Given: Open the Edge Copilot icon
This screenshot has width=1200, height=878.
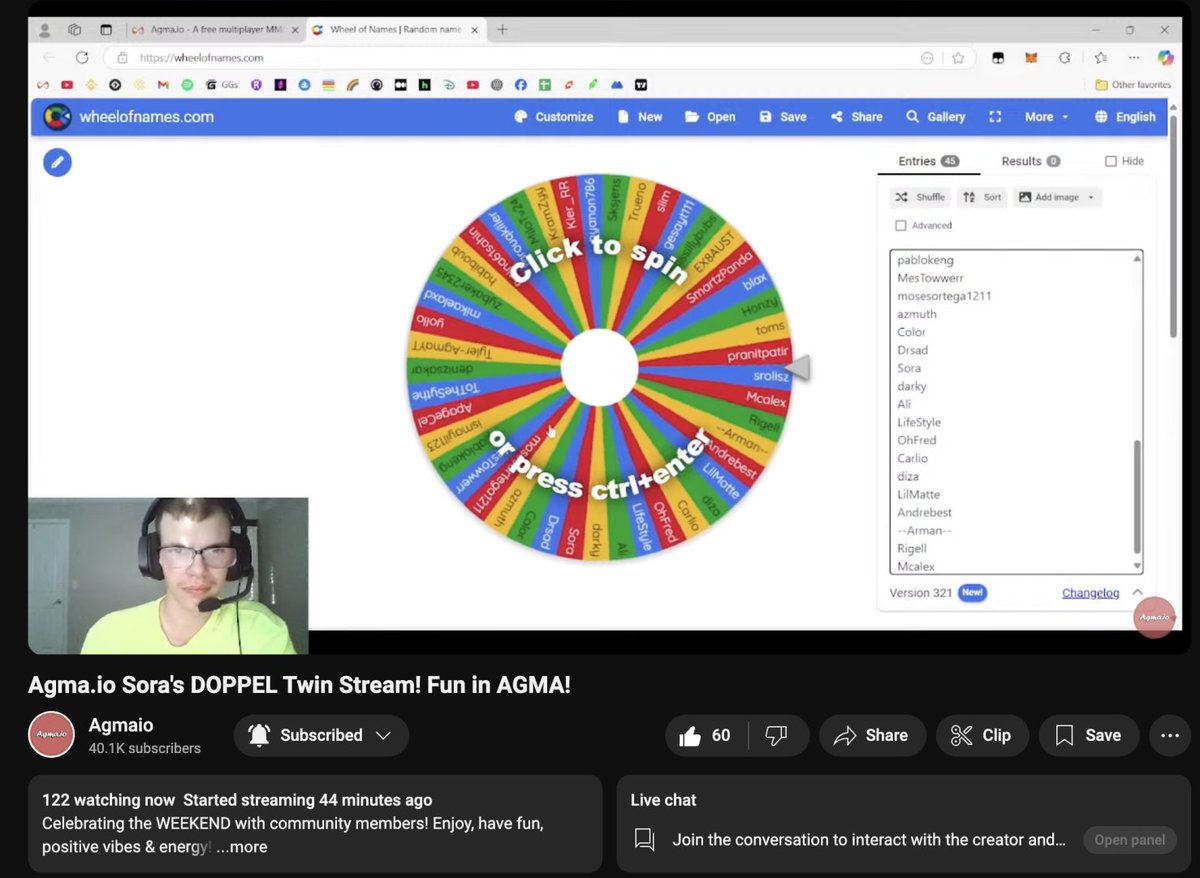Looking at the screenshot, I should pos(1165,58).
